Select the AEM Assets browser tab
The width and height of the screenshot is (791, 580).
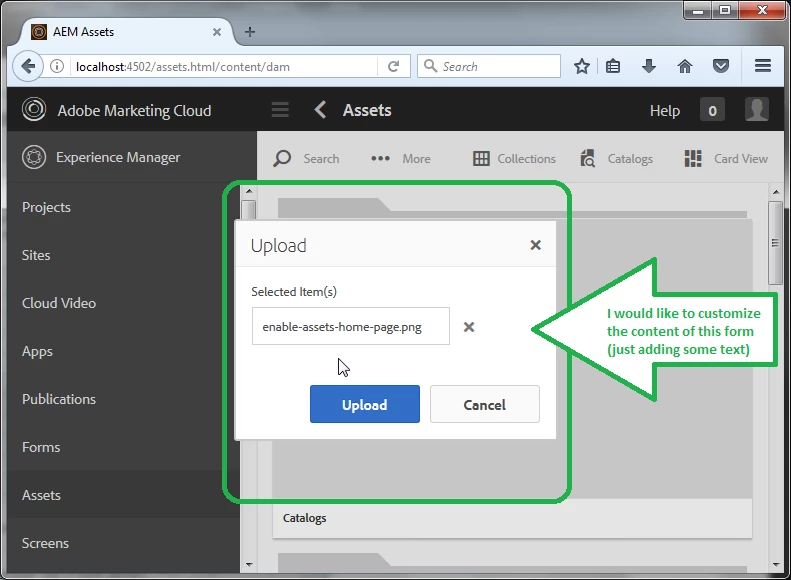[x=126, y=32]
